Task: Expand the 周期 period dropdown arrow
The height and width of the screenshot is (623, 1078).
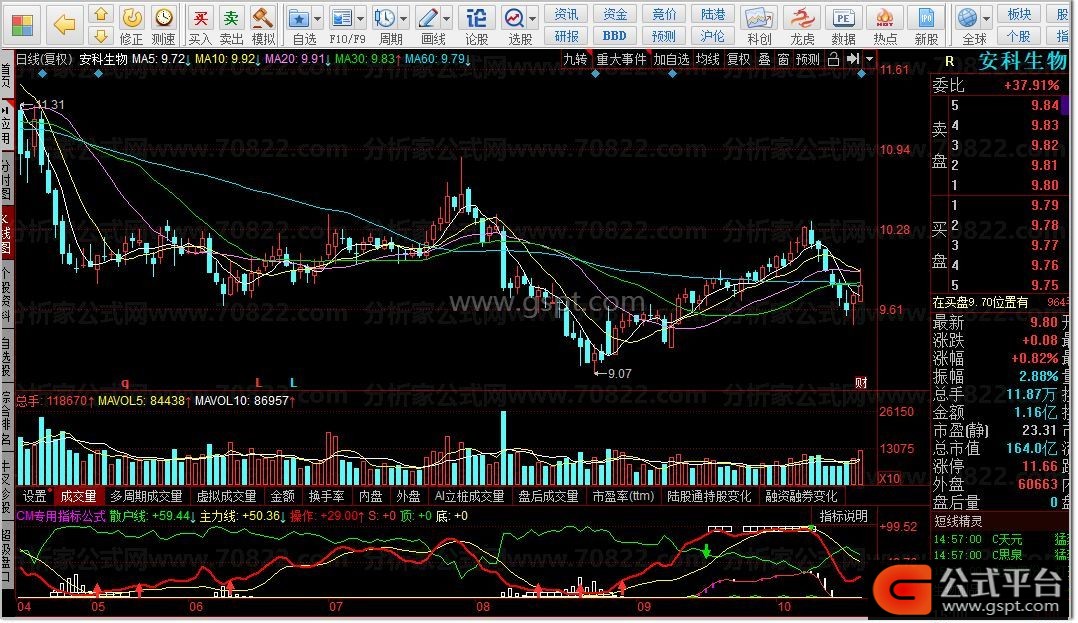Action: point(404,19)
